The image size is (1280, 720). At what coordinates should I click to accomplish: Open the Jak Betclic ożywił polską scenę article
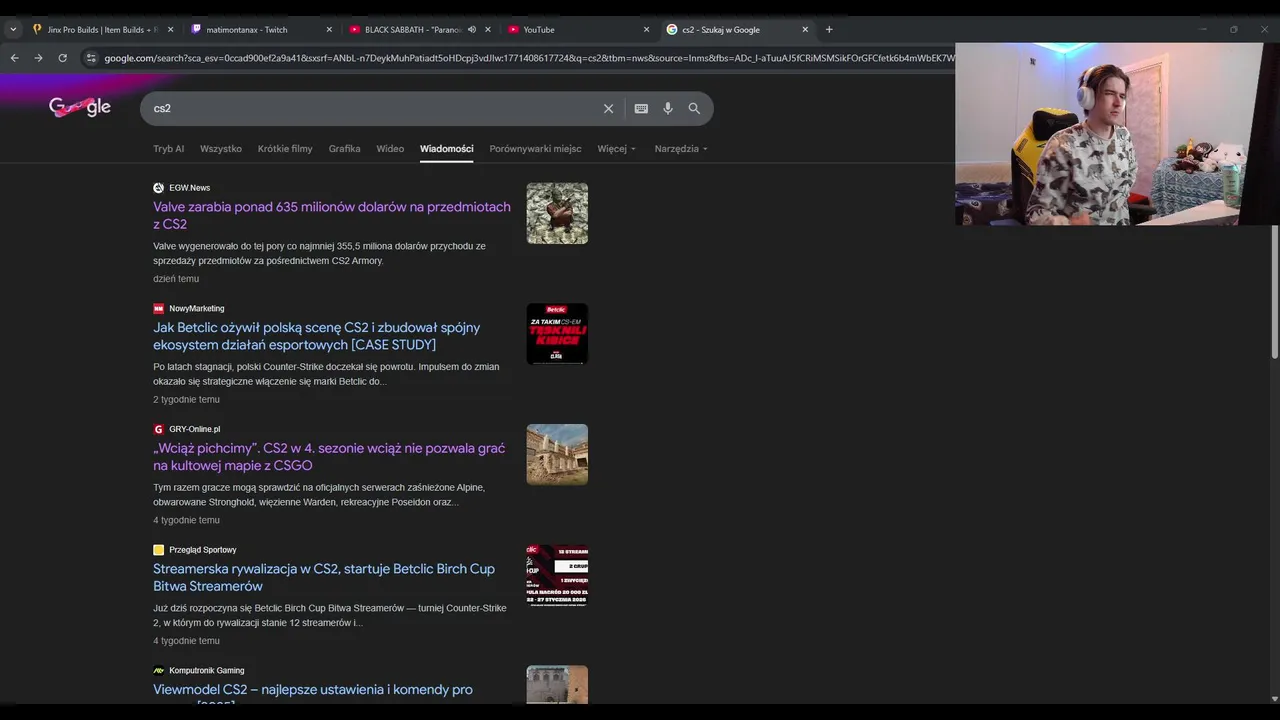click(317, 336)
